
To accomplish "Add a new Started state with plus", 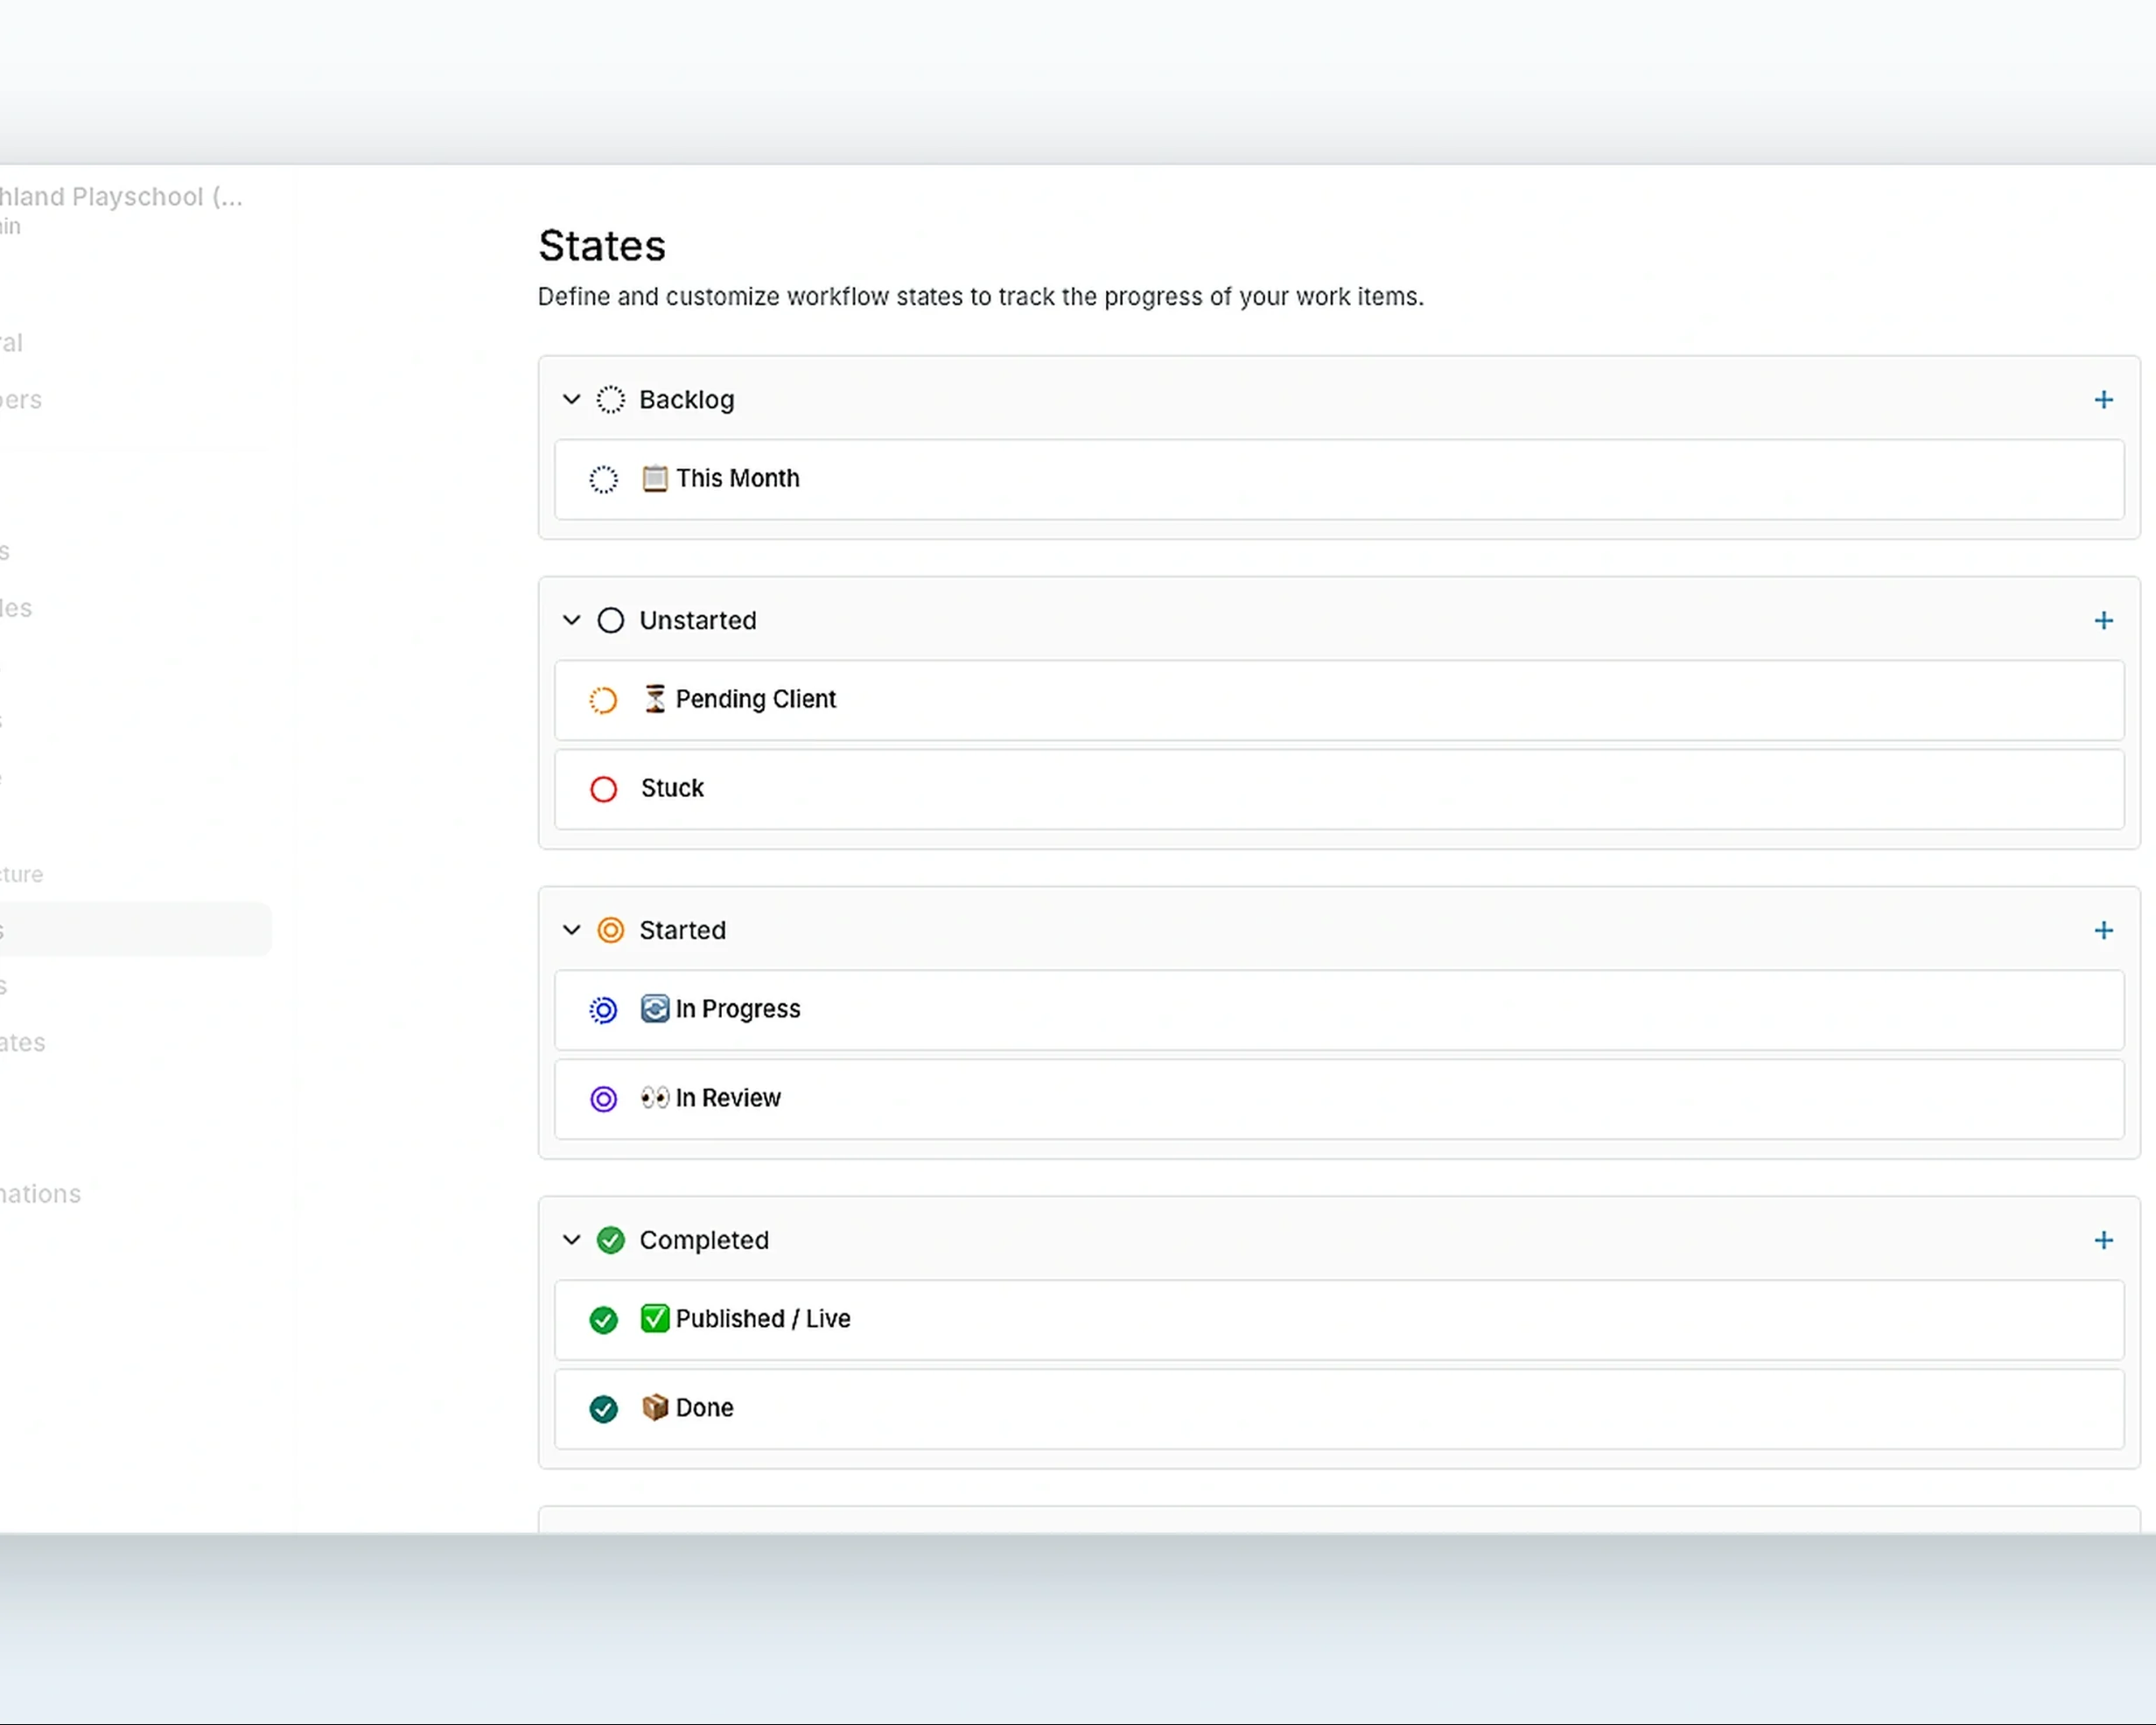I will point(2103,931).
